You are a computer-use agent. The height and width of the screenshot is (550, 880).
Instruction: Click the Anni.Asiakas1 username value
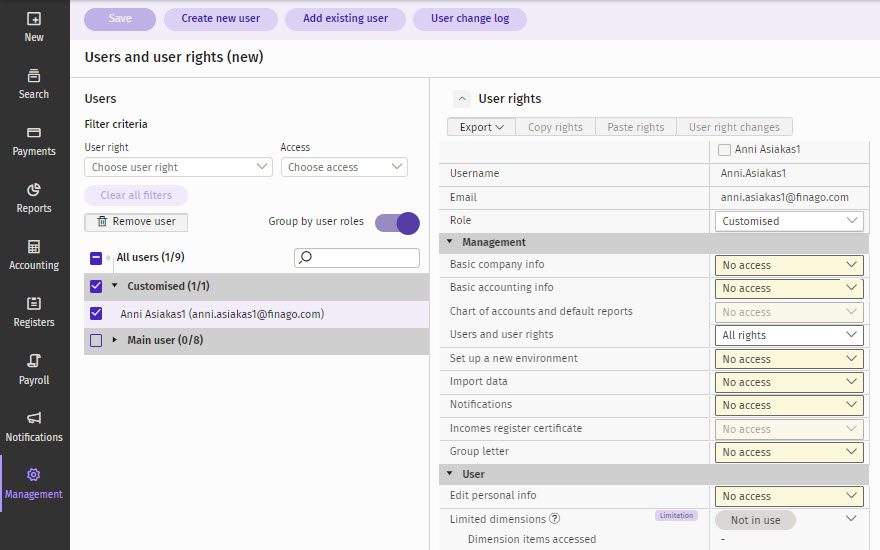pos(753,173)
